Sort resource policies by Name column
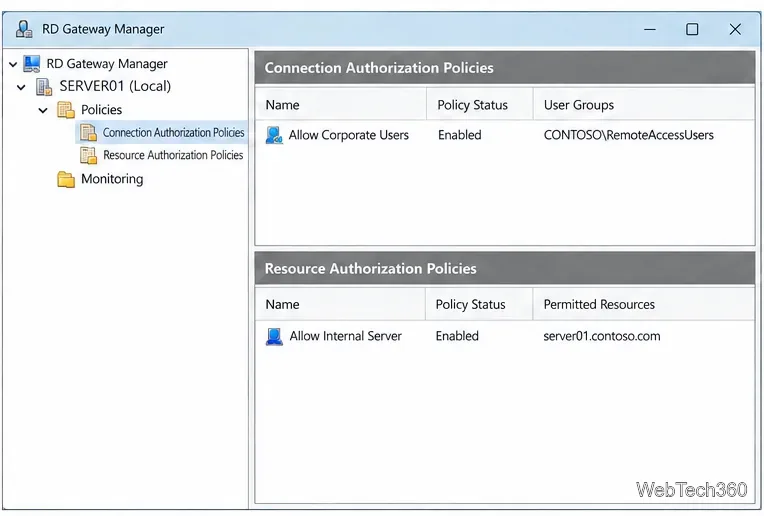The width and height of the screenshot is (764, 516). (340, 305)
